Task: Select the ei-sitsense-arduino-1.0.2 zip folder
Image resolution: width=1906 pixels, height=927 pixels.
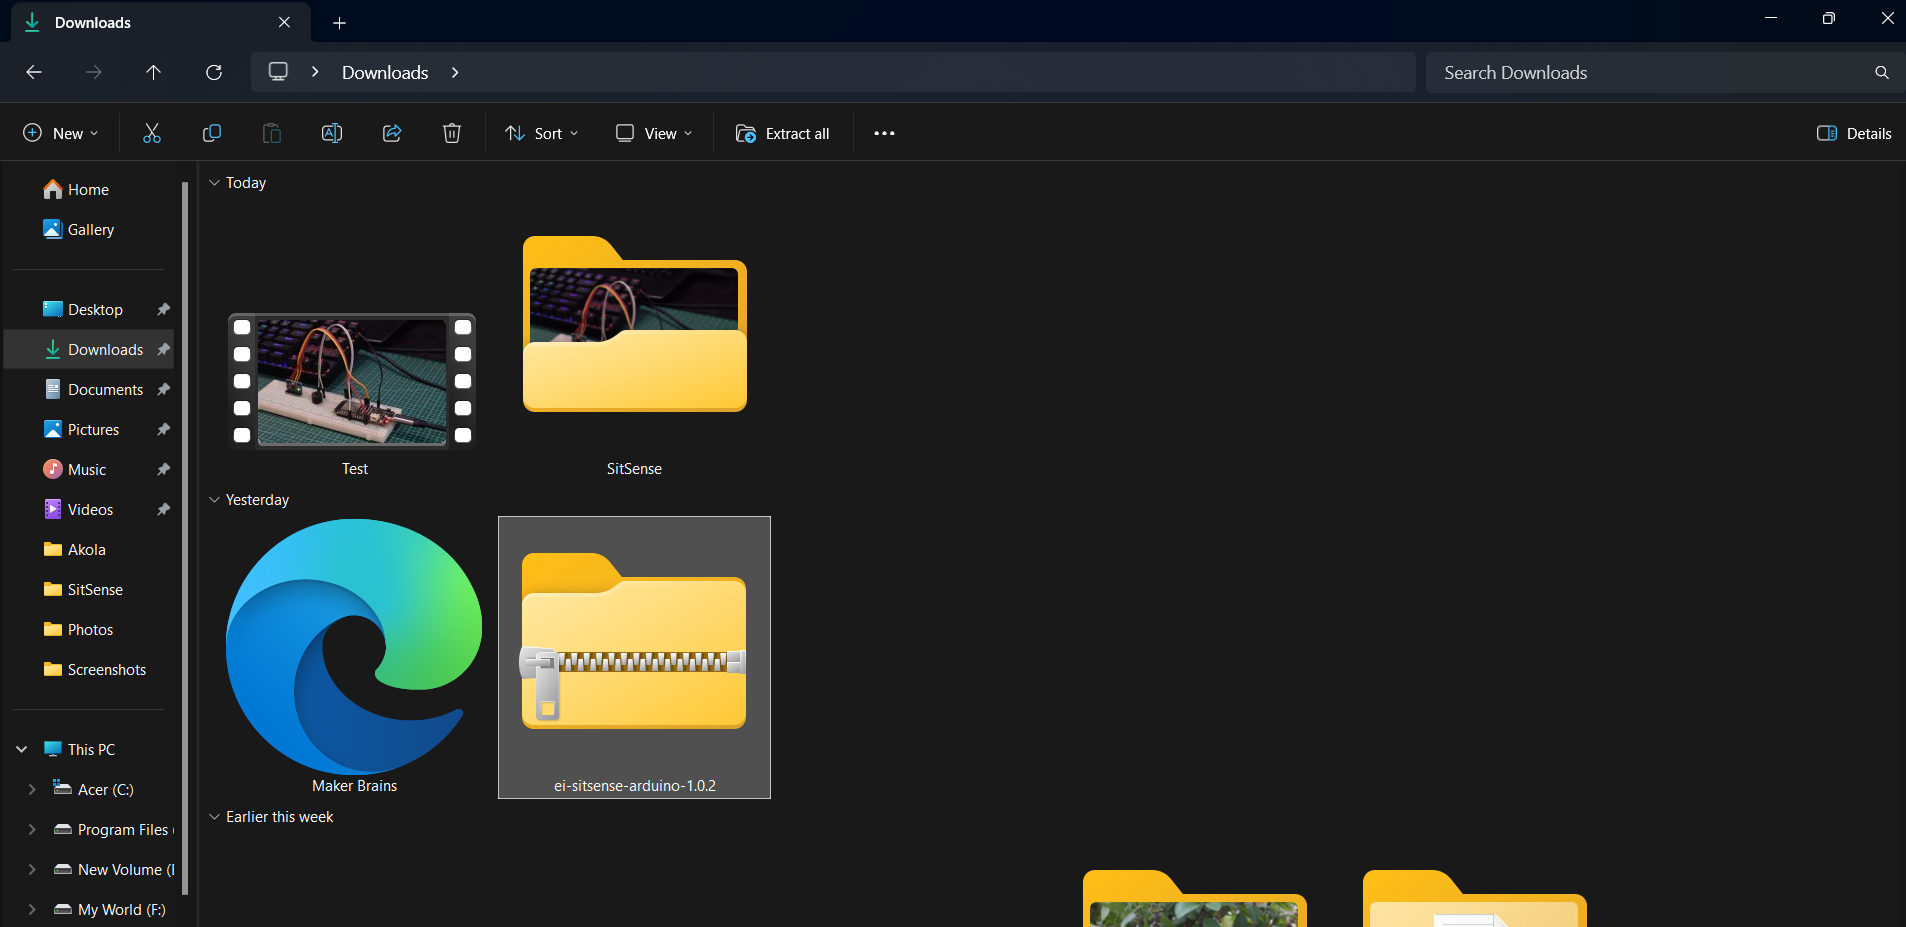Action: (634, 657)
